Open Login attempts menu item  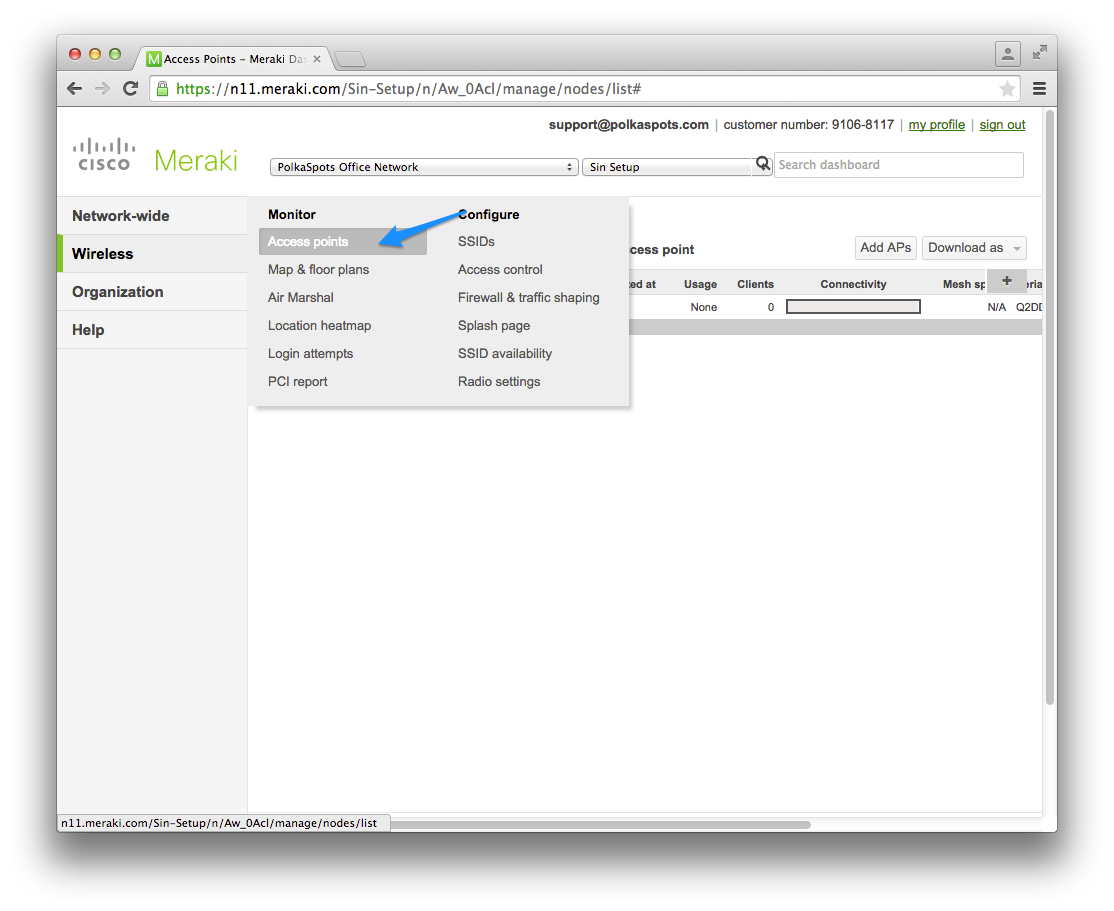pyautogui.click(x=310, y=354)
